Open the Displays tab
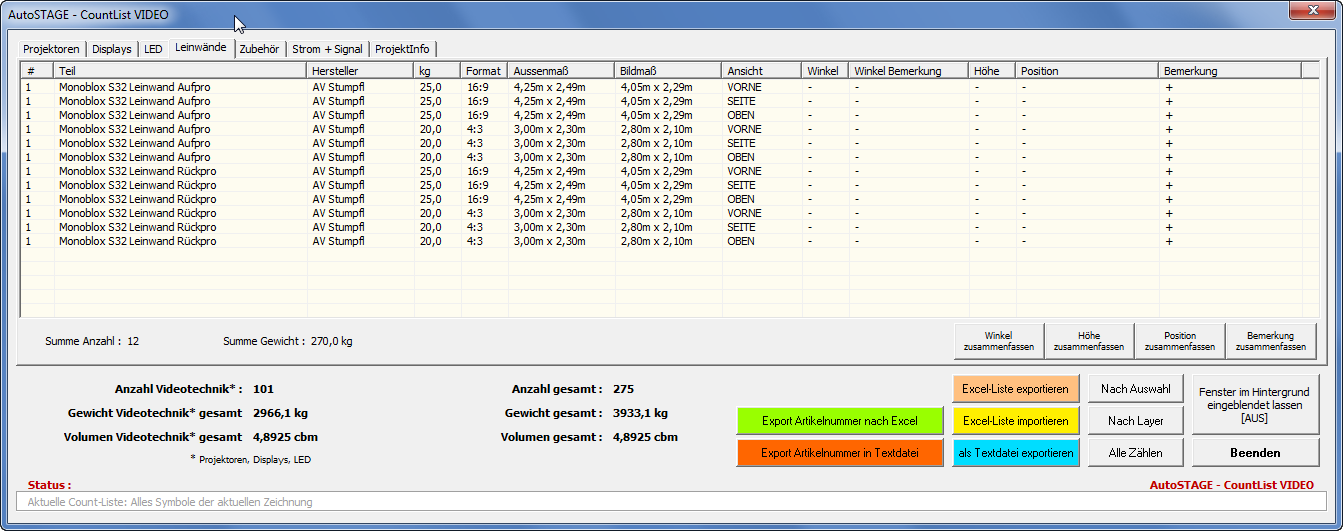Image resolution: width=1343 pixels, height=531 pixels. 112,49
